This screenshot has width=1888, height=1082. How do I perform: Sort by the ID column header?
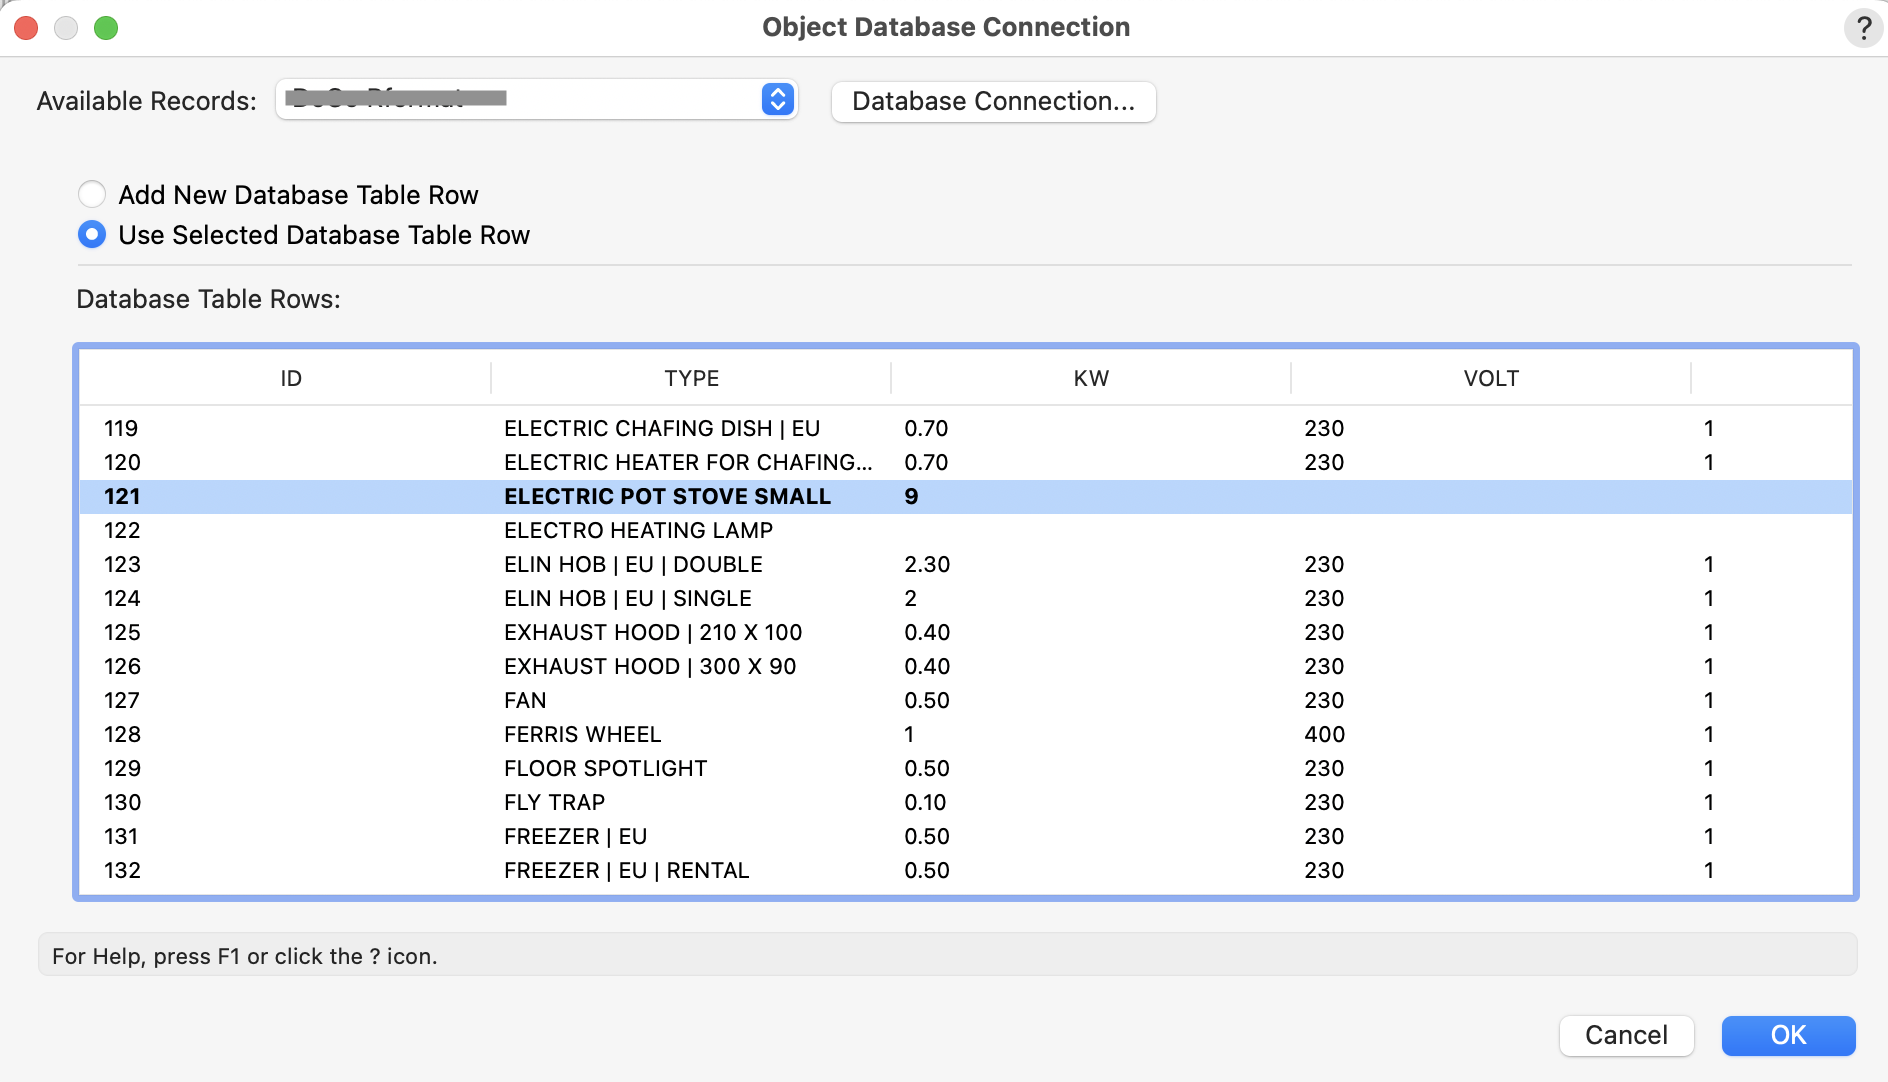(289, 378)
